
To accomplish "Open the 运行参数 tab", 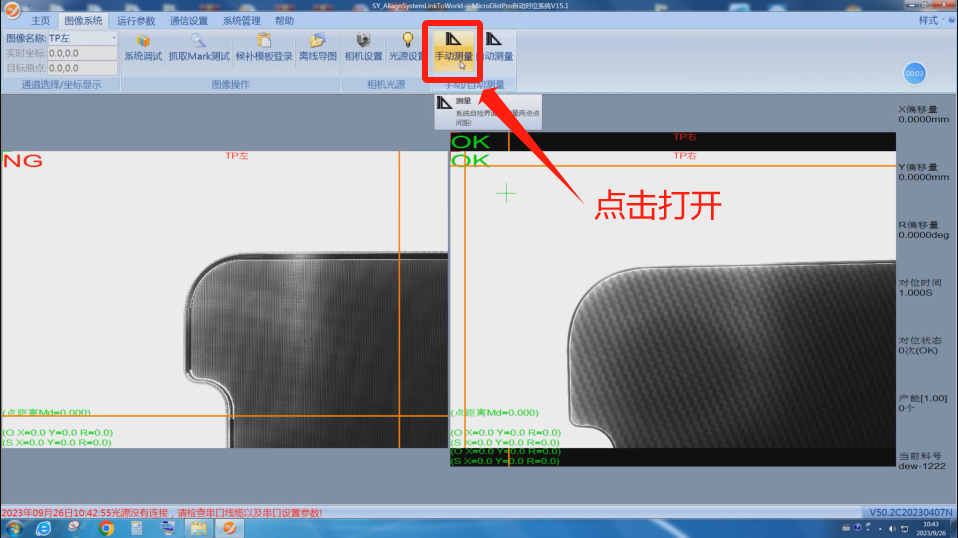I will [x=136, y=20].
